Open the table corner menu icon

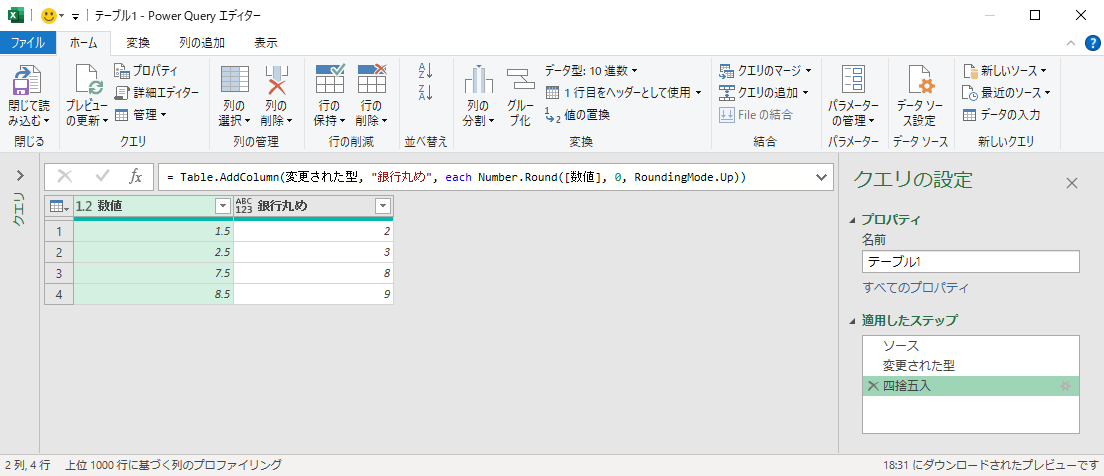point(58,206)
